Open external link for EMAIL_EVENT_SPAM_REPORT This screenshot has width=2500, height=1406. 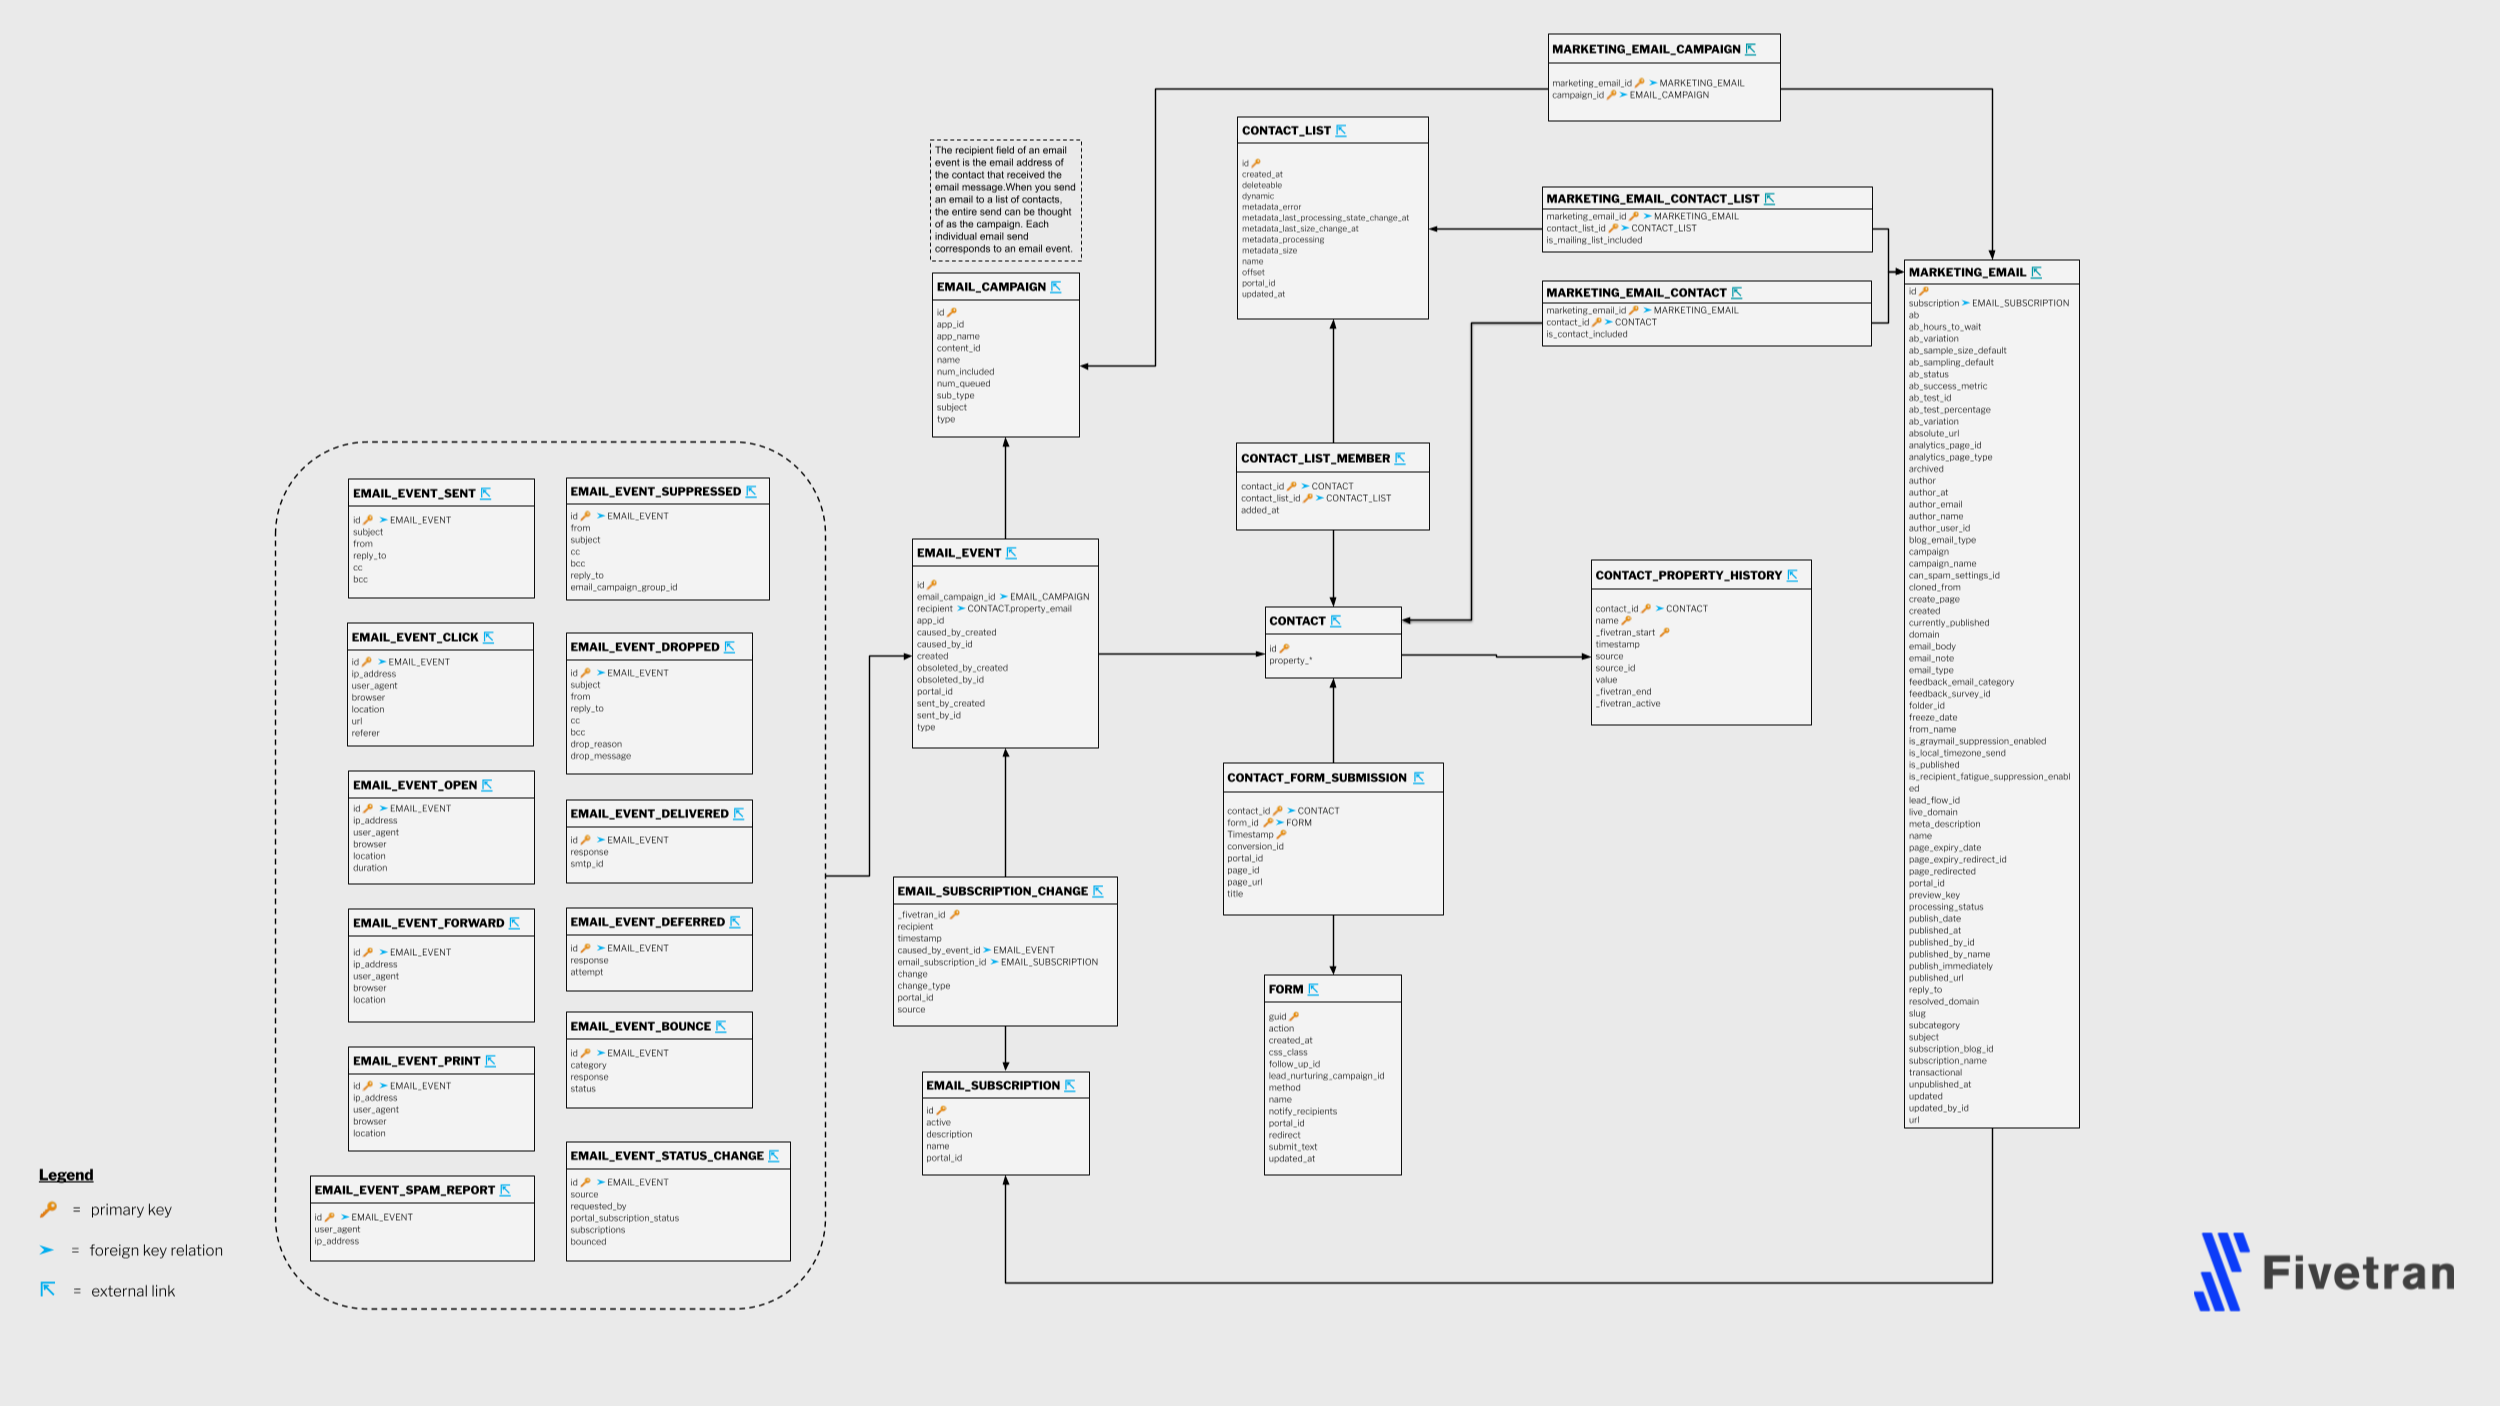click(505, 1190)
